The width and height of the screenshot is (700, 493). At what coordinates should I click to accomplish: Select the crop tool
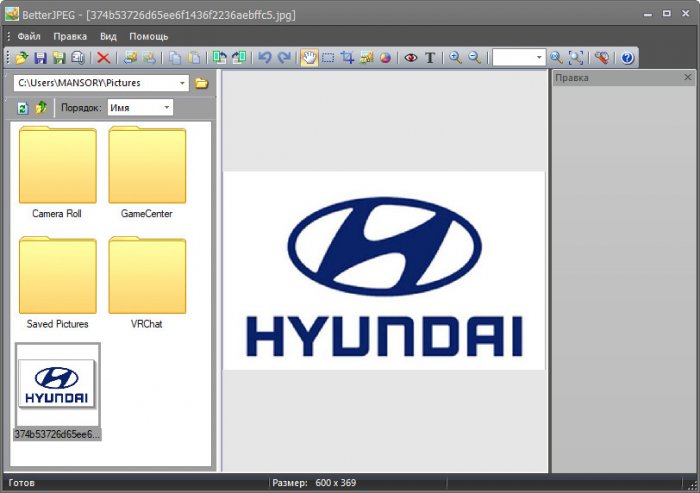tap(347, 58)
